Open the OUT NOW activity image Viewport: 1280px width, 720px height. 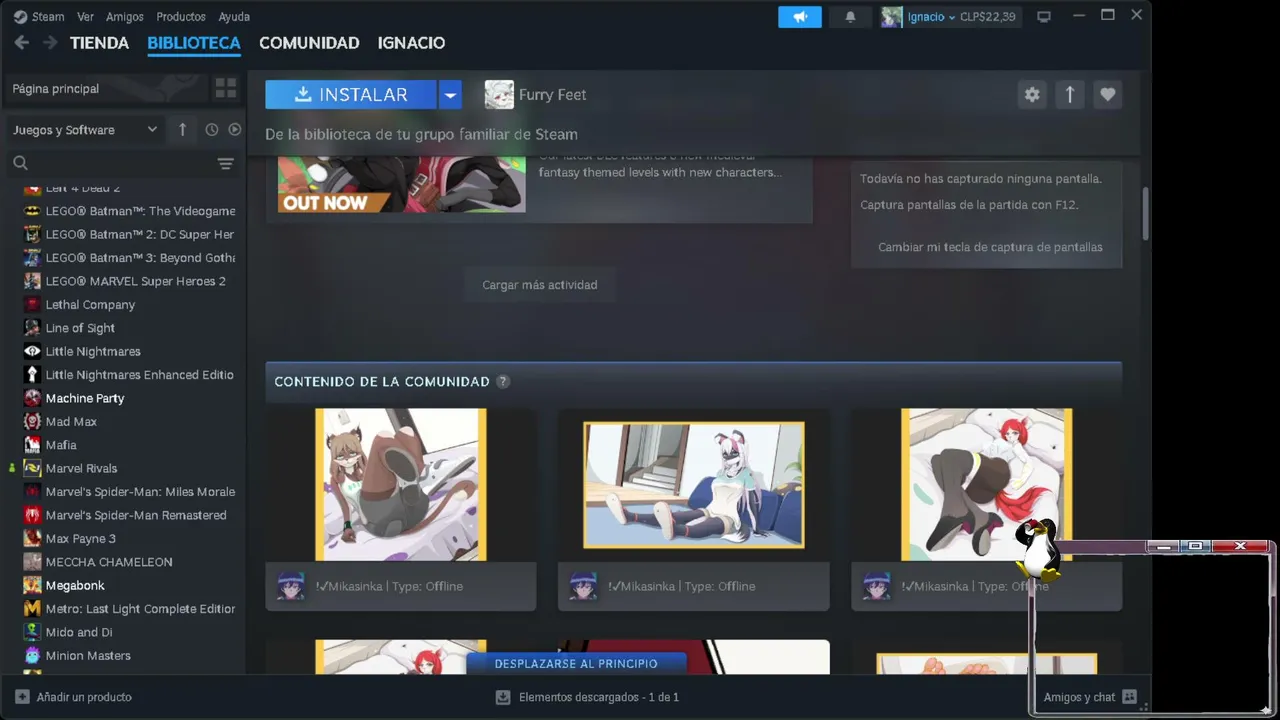[401, 185]
